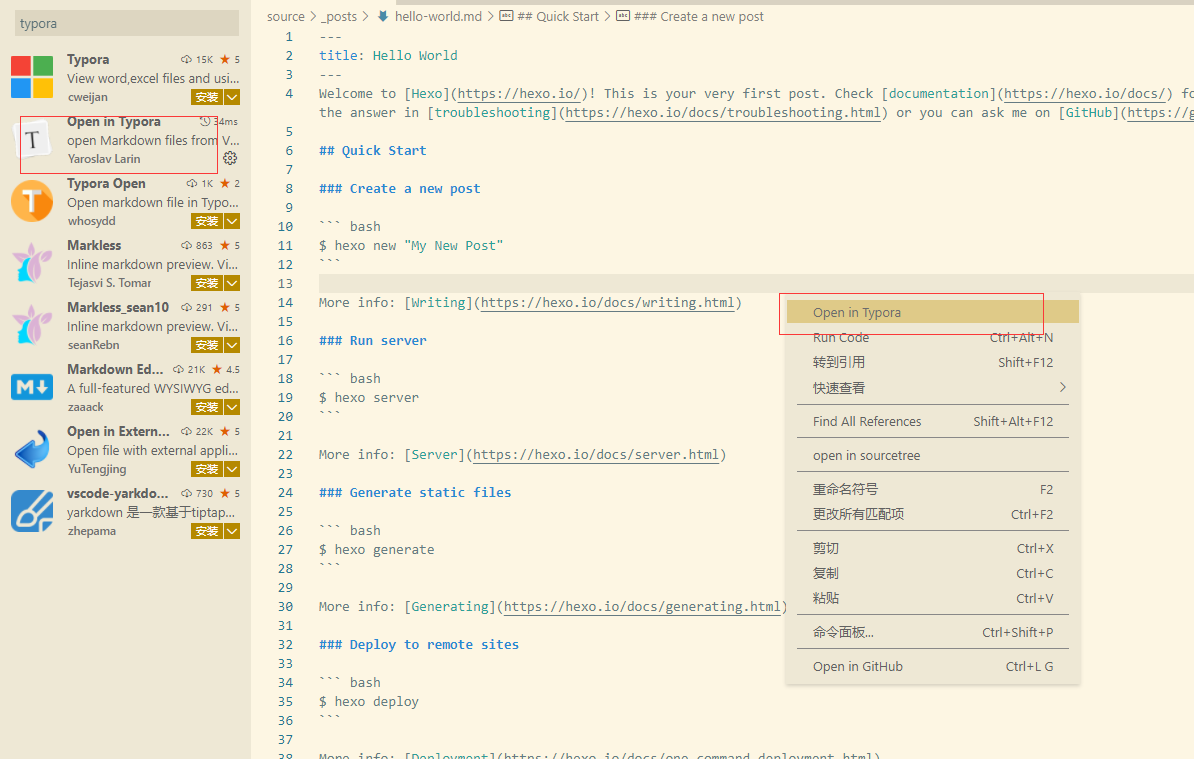This screenshot has width=1194, height=759.
Task: Install Open in External App by YuTengjing
Action: pyautogui.click(x=207, y=470)
